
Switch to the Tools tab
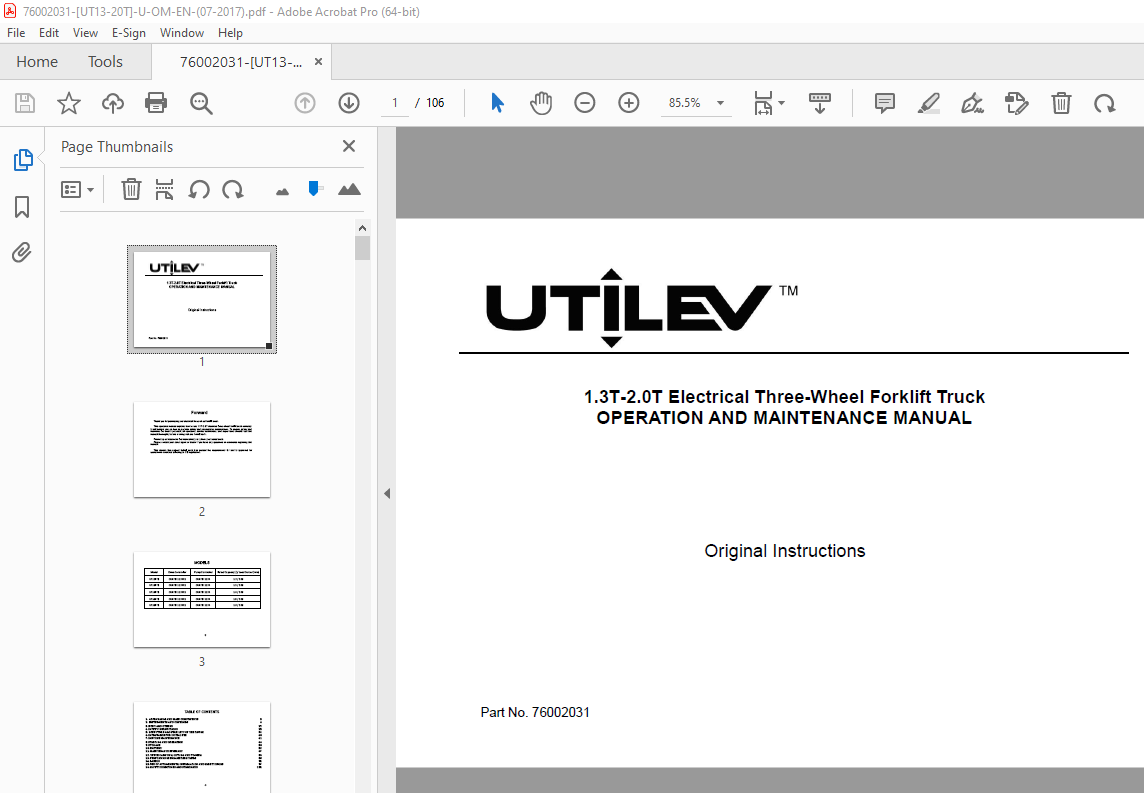(x=105, y=62)
